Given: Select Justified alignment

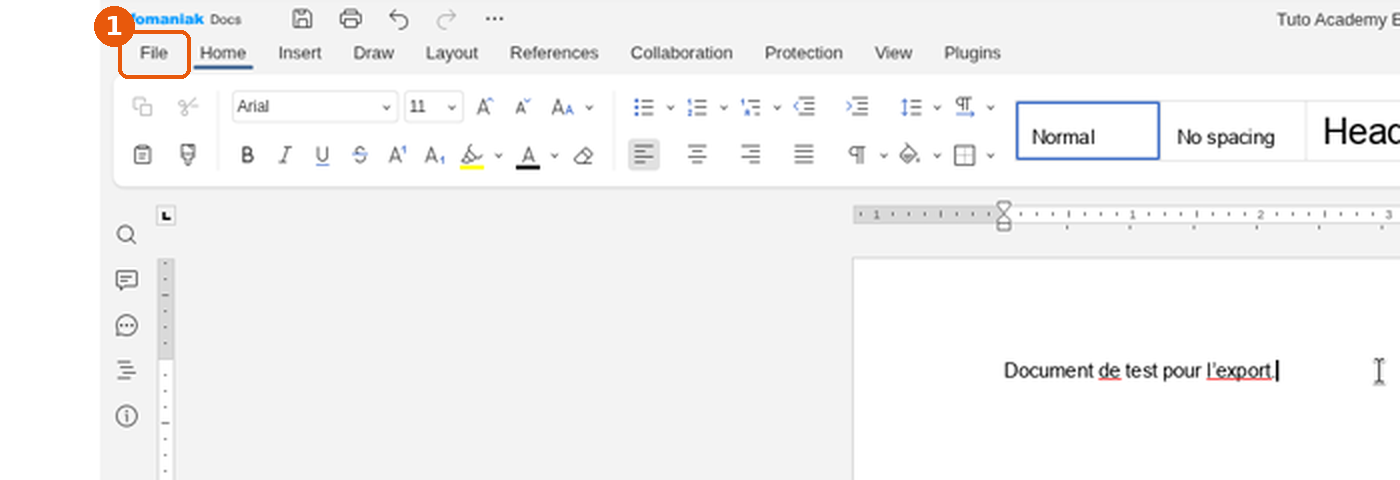Looking at the screenshot, I should point(804,155).
